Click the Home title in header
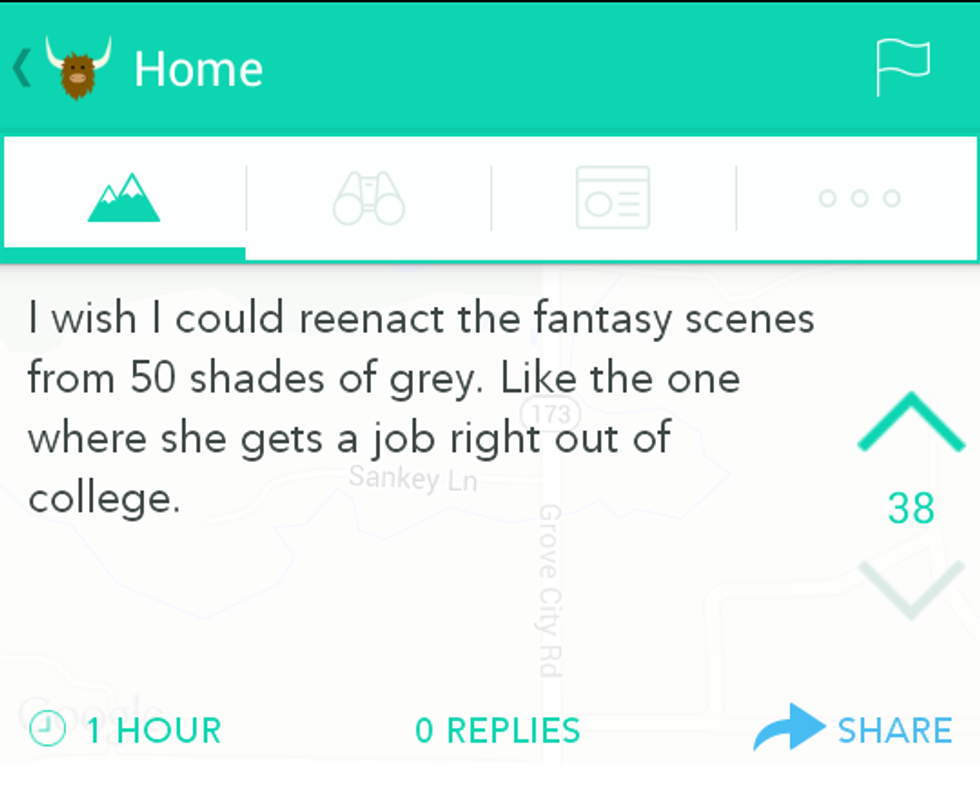Viewport: 980px width, 789px height. (198, 69)
